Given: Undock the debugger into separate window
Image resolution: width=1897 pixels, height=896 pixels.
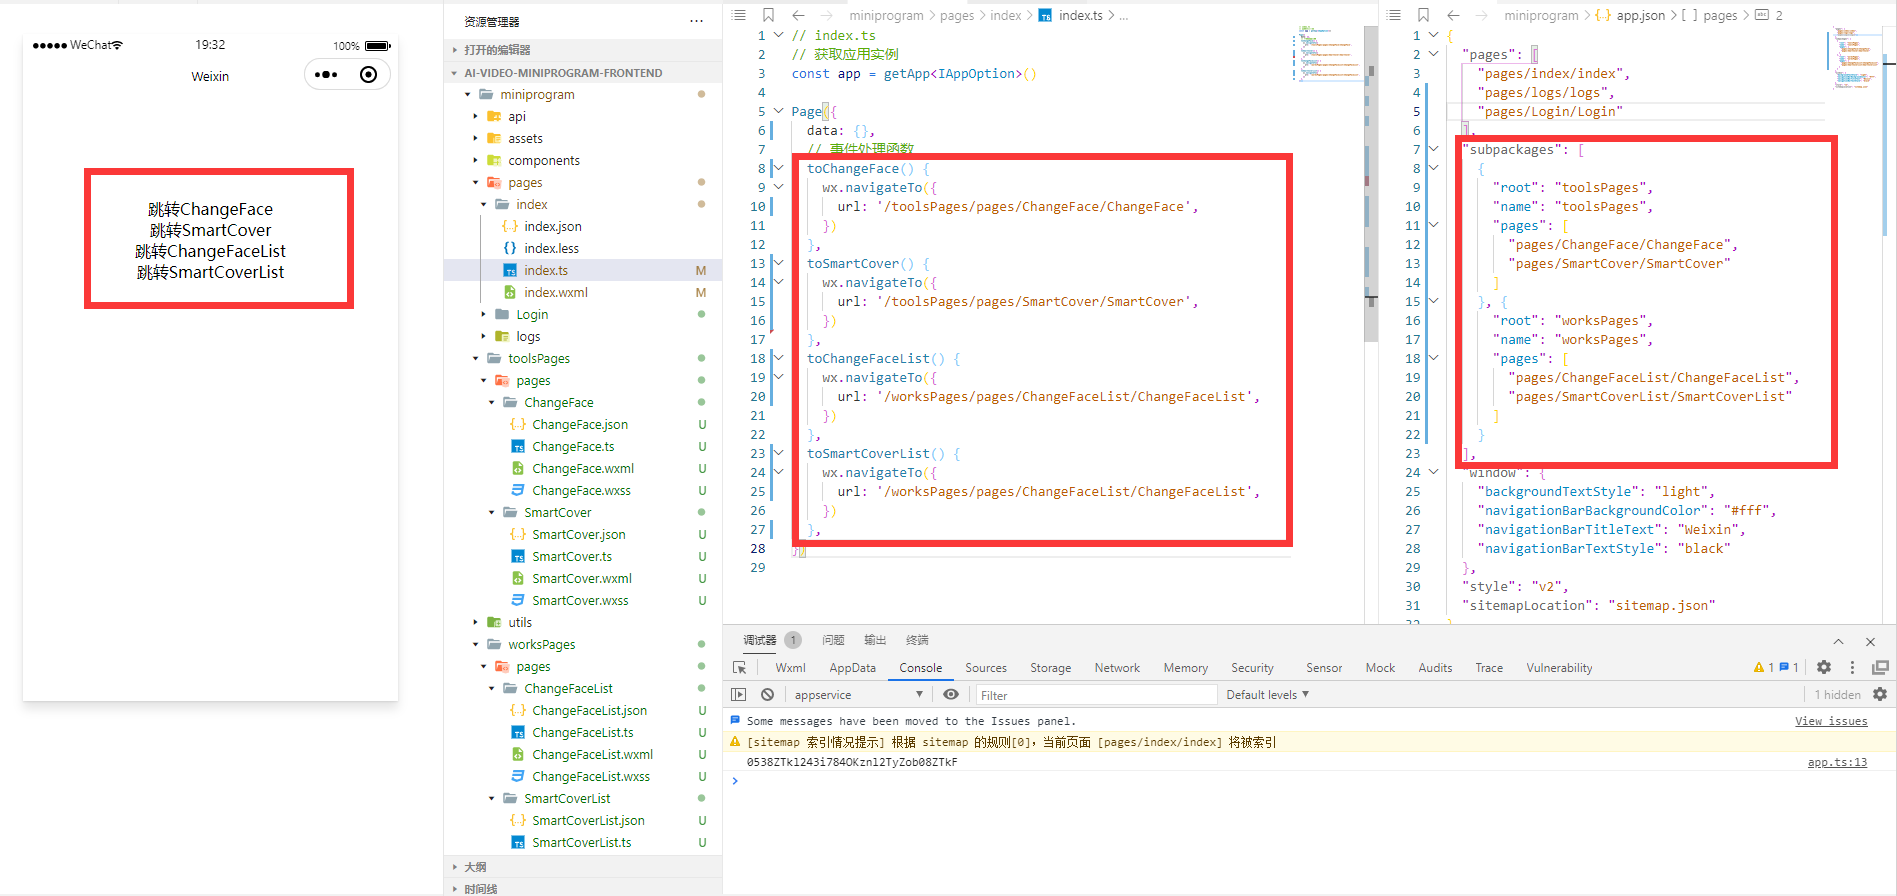Looking at the screenshot, I should click(x=1881, y=667).
